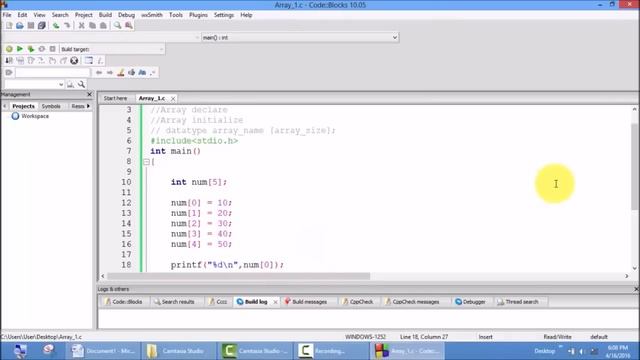The height and width of the screenshot is (360, 640).
Task: Open the wxSmith menu
Action: click(x=152, y=15)
